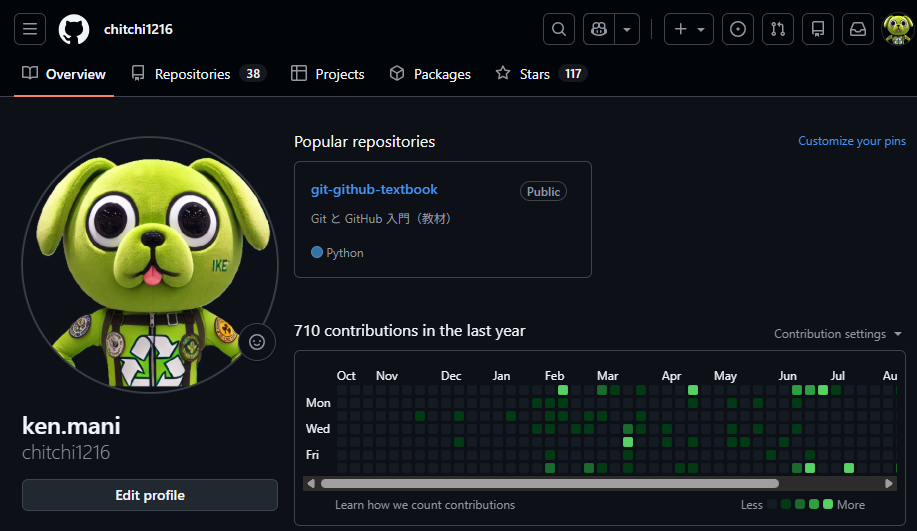Click the brightest green legend square next to More
This screenshot has height=531, width=917.
[828, 504]
